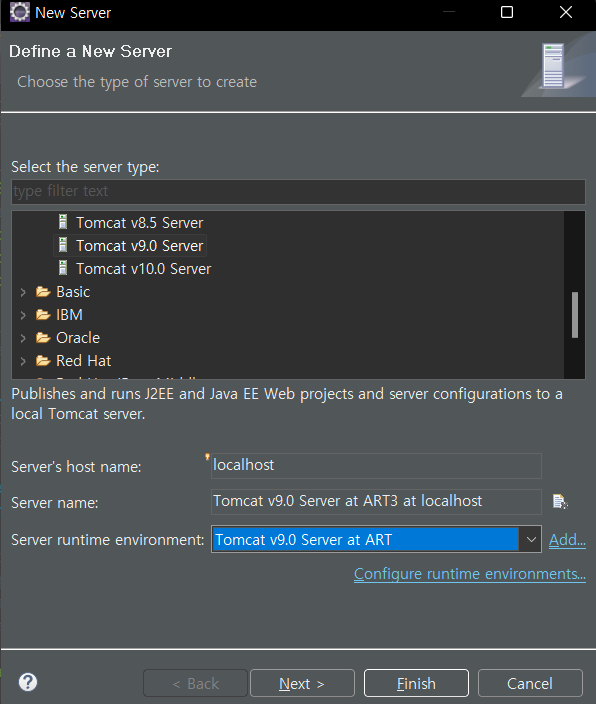Click the Finish button
Viewport: 596px width, 704px height.
click(x=416, y=683)
